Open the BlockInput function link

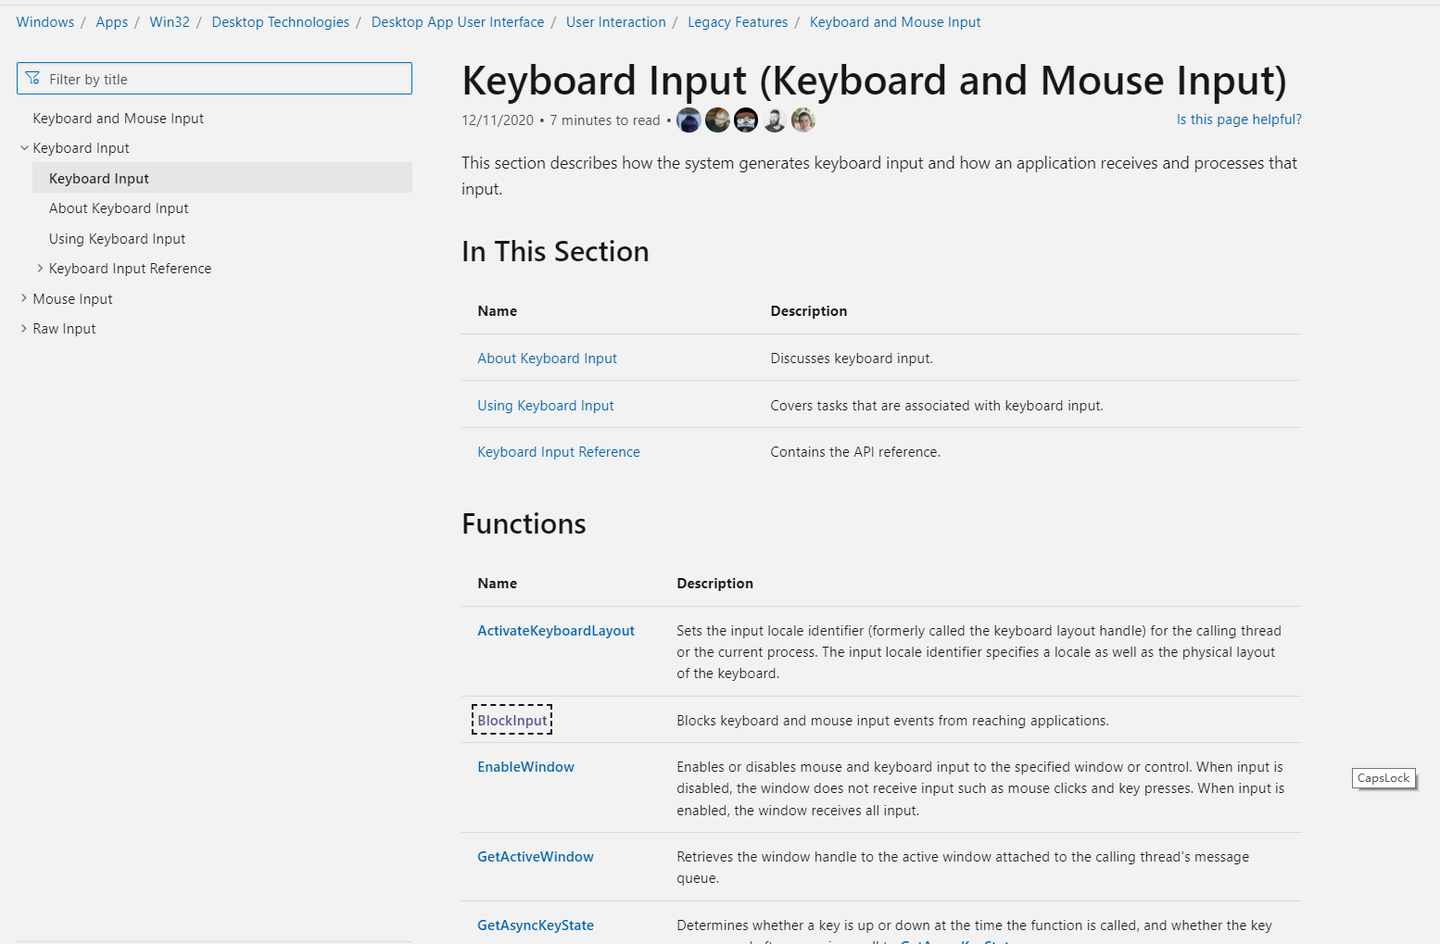point(512,720)
